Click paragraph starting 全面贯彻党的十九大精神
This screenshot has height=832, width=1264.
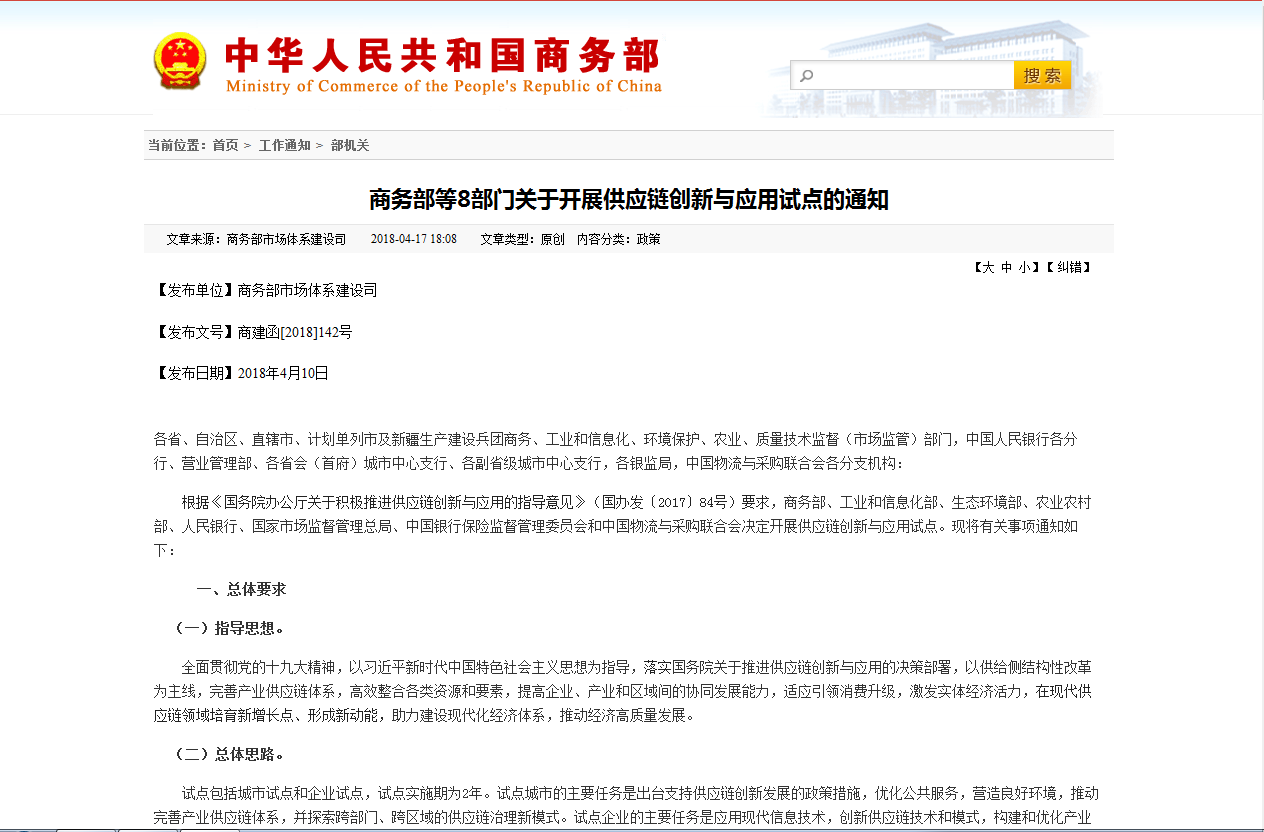pyautogui.click(x=623, y=691)
